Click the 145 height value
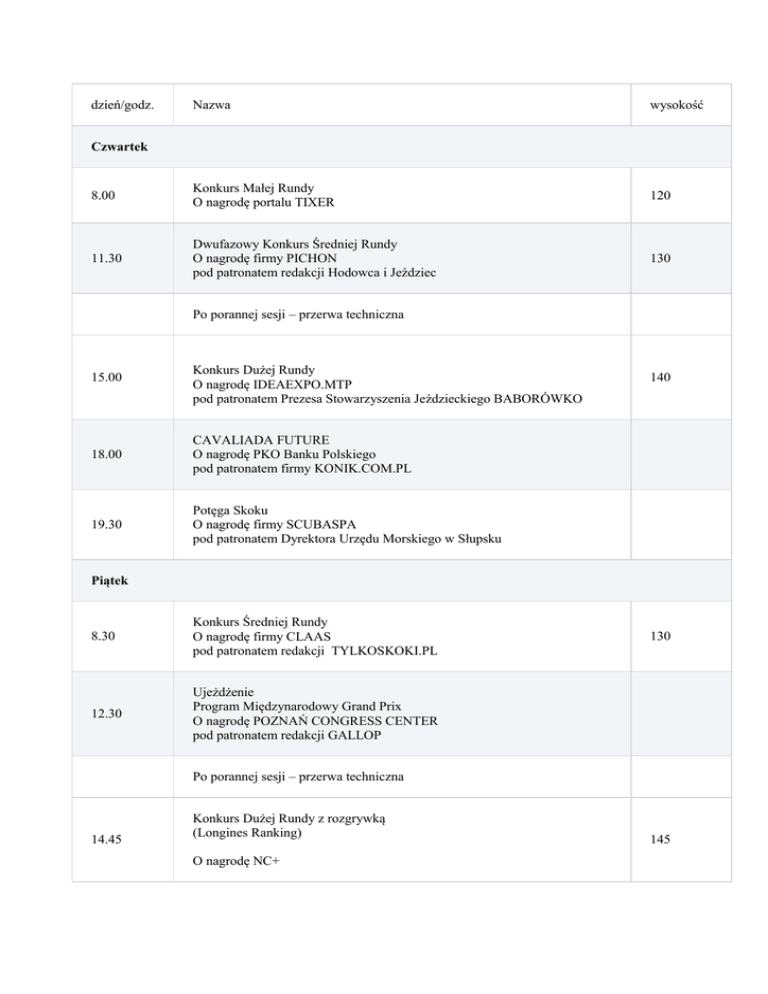Screen dimensions: 768x994 tap(661, 841)
